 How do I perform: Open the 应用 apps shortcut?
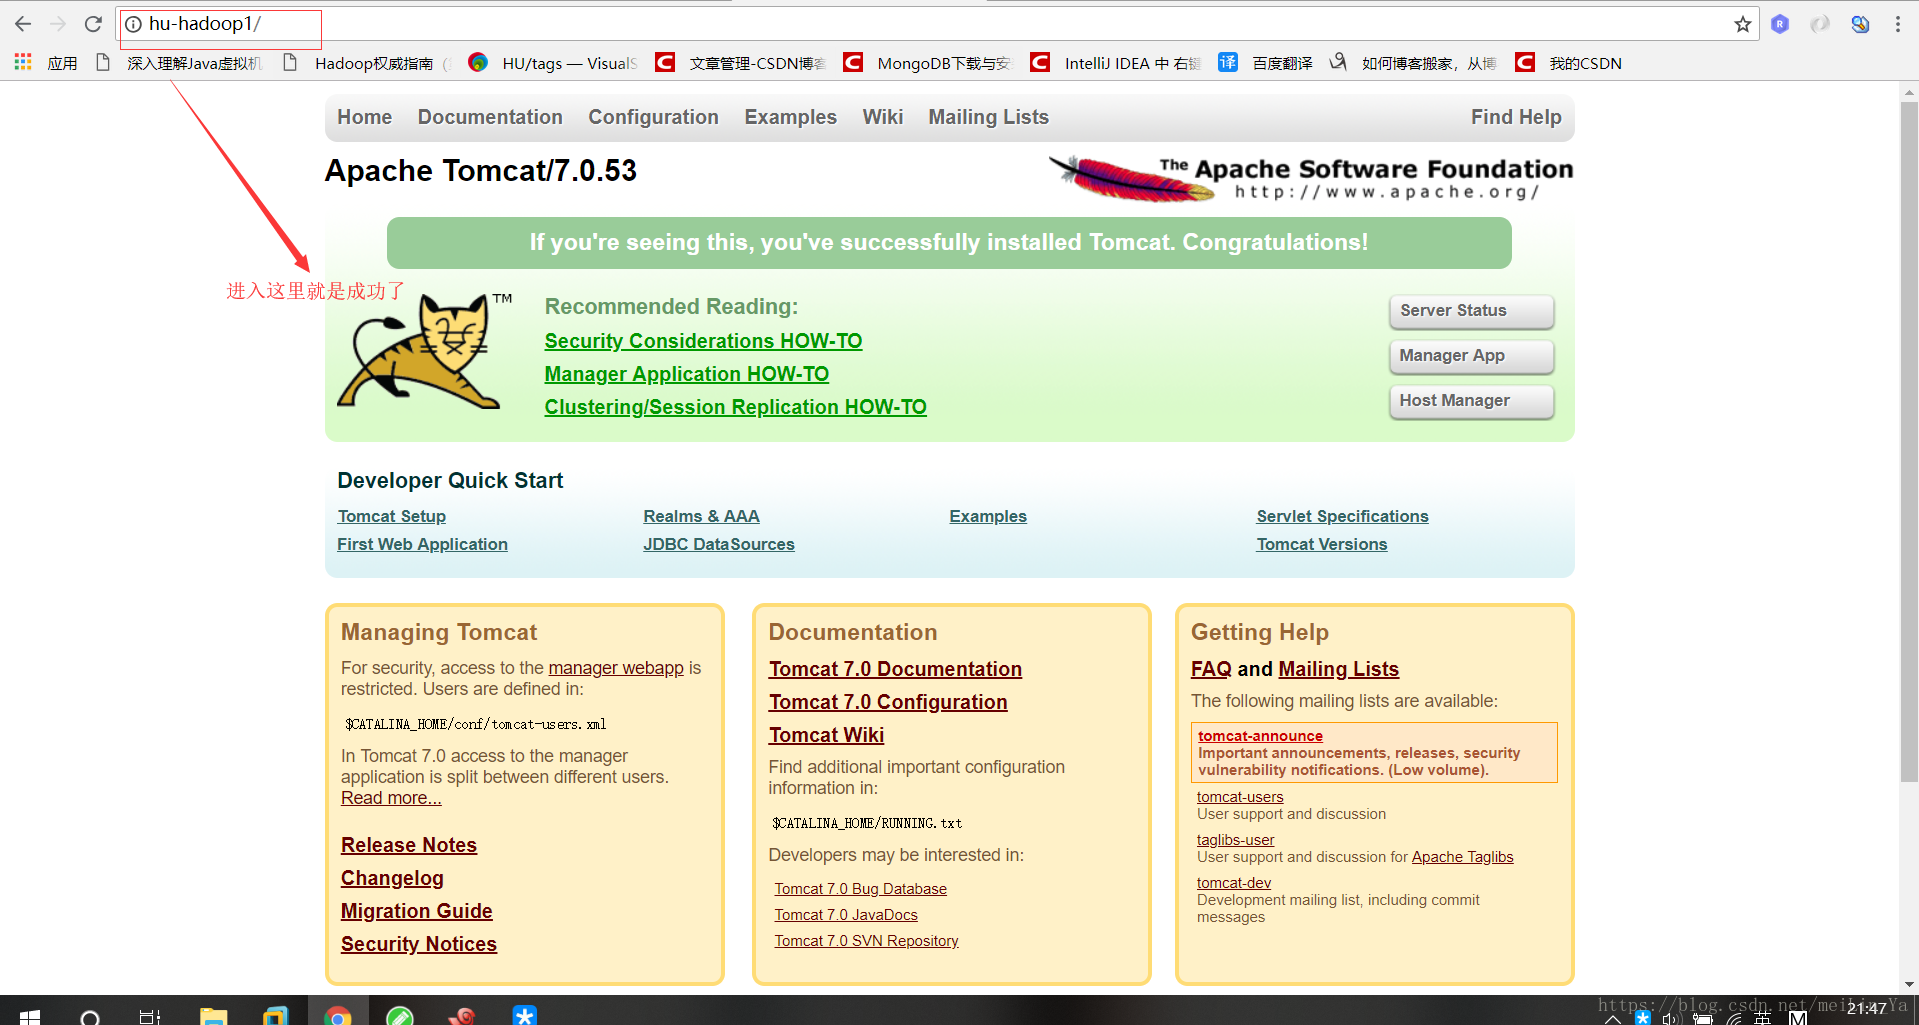click(46, 63)
